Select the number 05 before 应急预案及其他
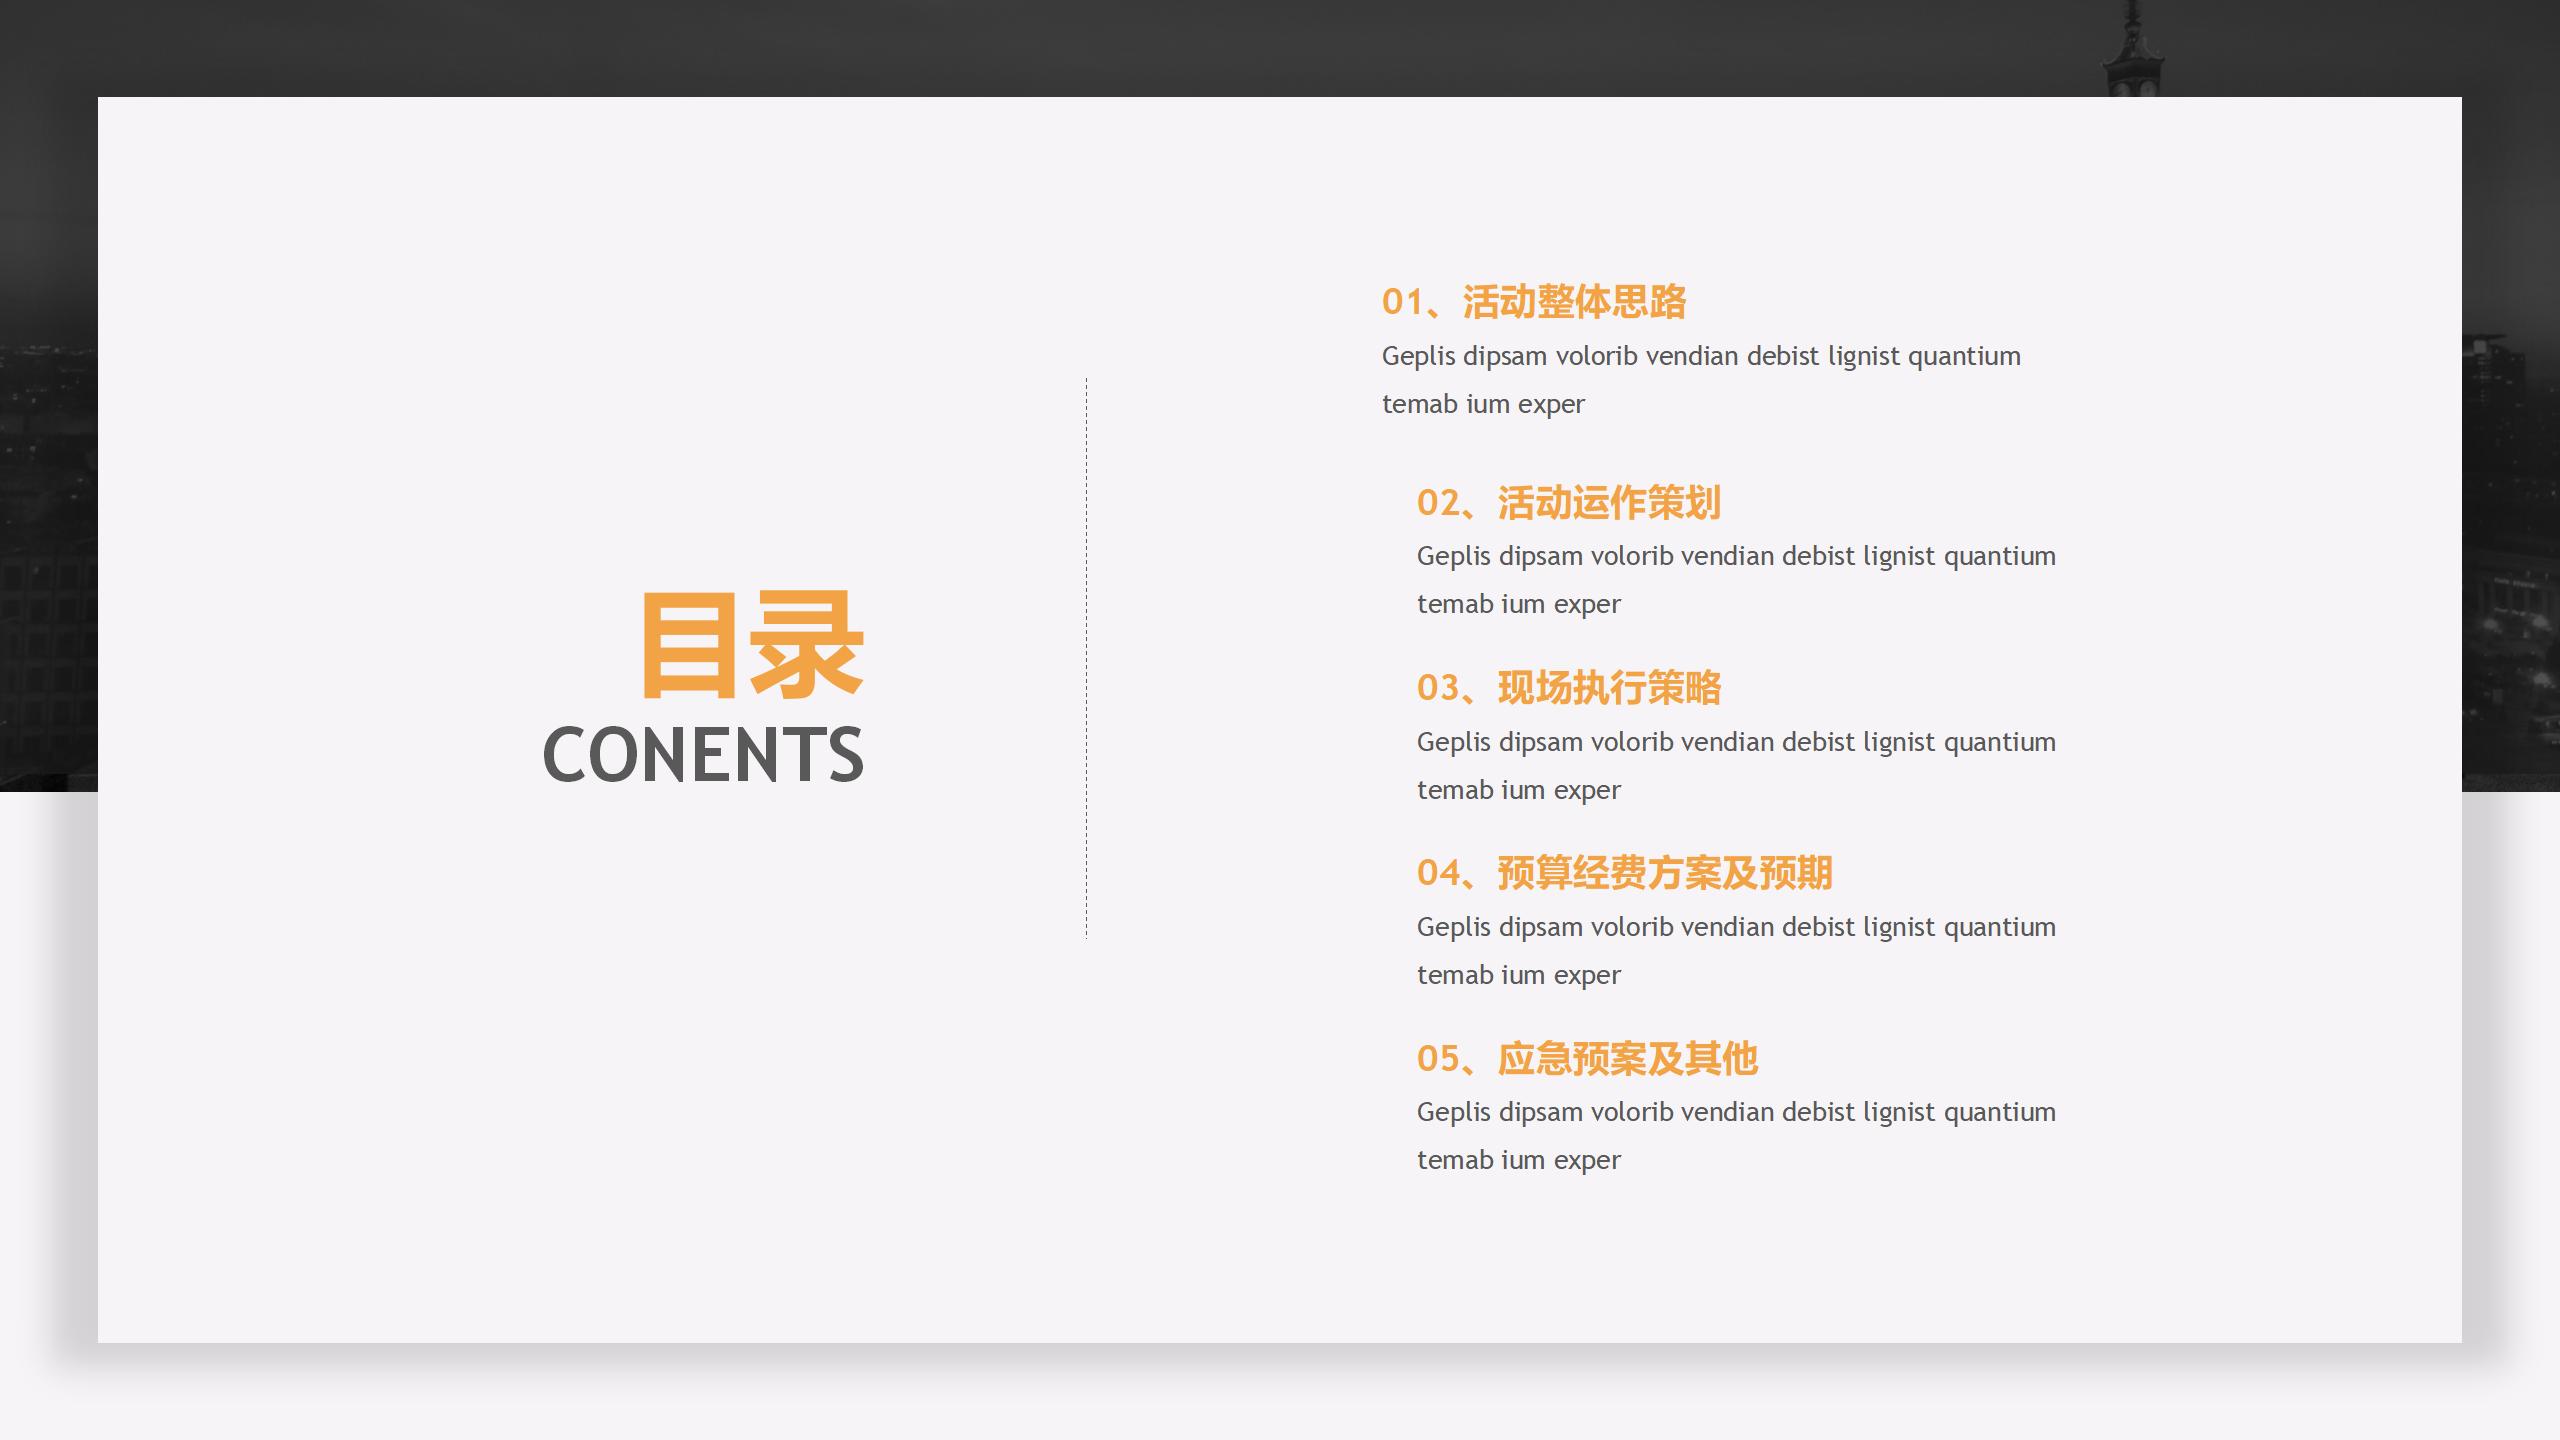The image size is (2560, 1440). [x=1440, y=1058]
